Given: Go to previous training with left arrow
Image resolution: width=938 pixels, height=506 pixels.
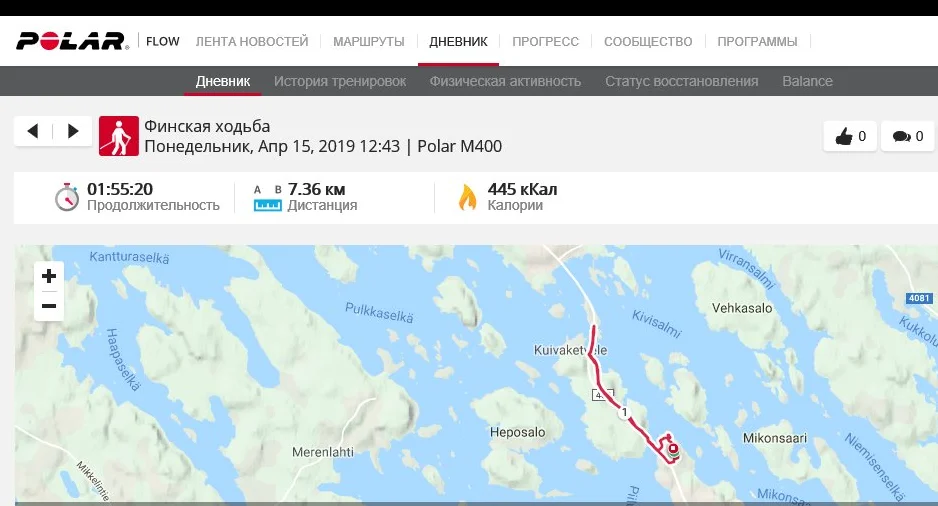Looking at the screenshot, I should pos(33,131).
